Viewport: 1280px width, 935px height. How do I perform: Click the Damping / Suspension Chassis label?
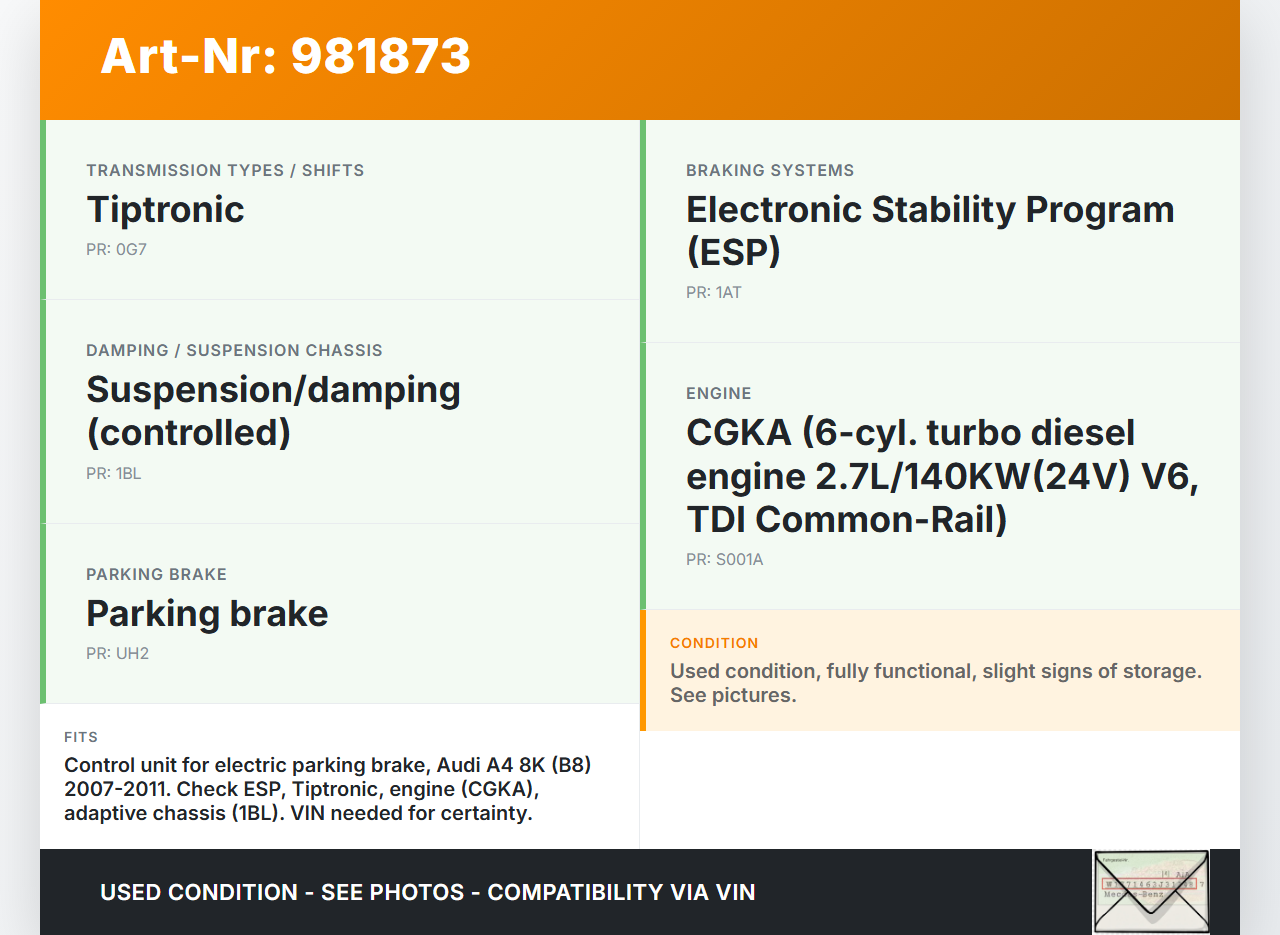pos(234,350)
